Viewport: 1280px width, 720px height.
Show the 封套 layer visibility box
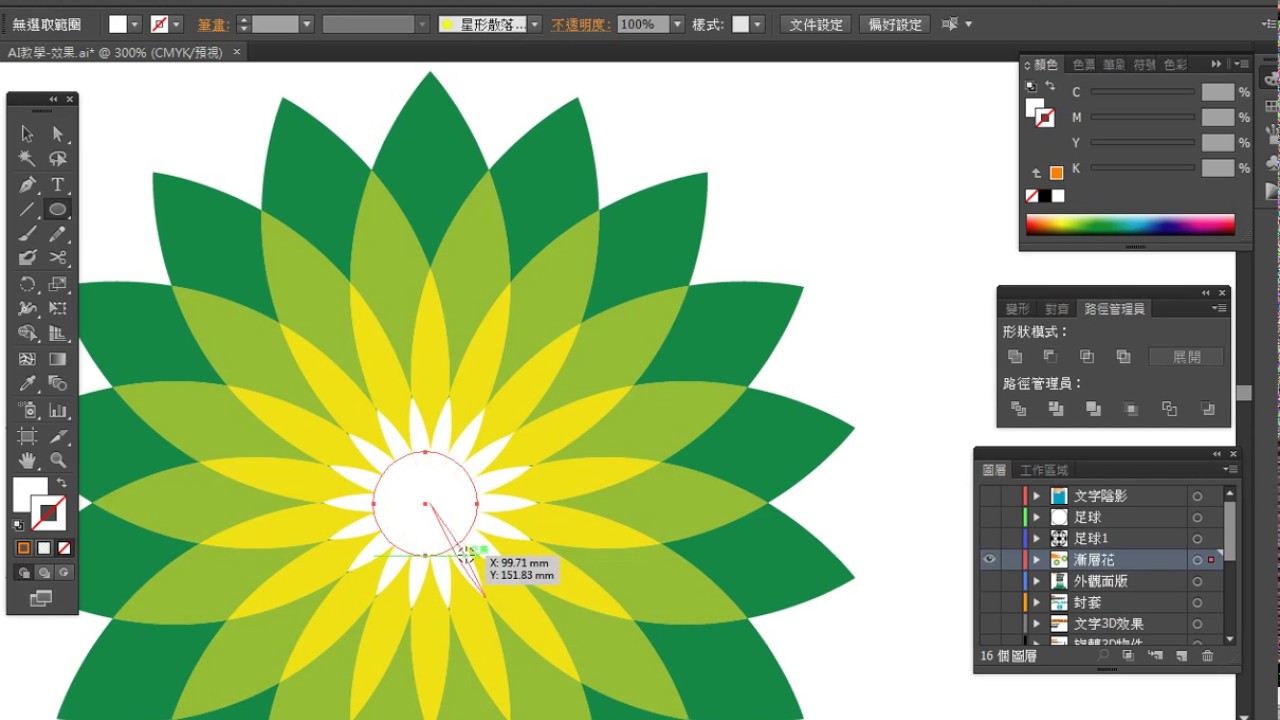(x=989, y=603)
